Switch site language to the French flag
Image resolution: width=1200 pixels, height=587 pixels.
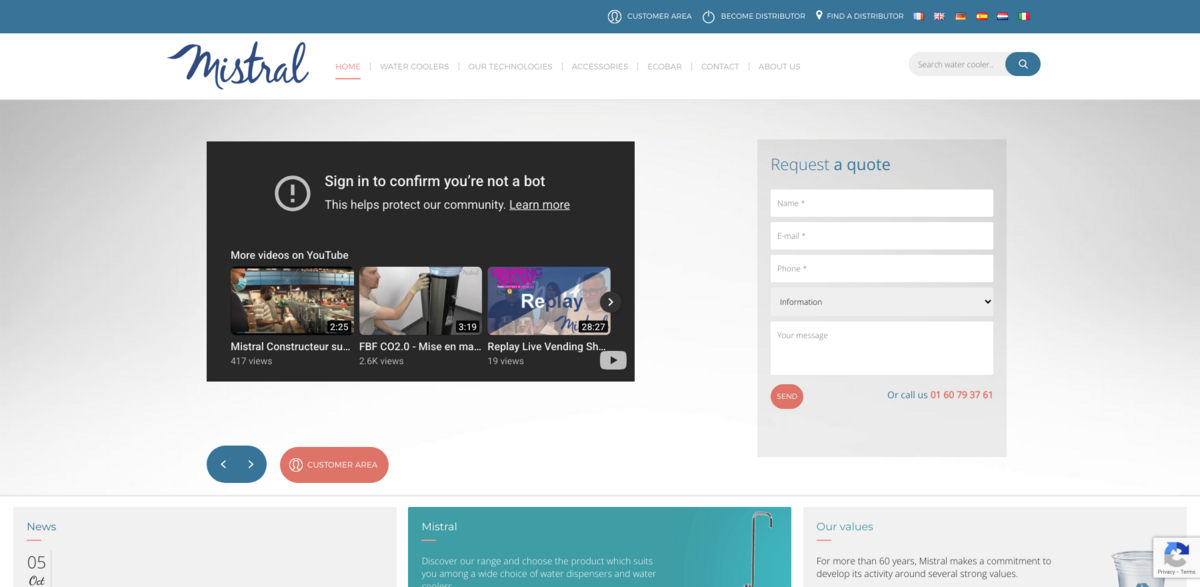pyautogui.click(x=918, y=16)
